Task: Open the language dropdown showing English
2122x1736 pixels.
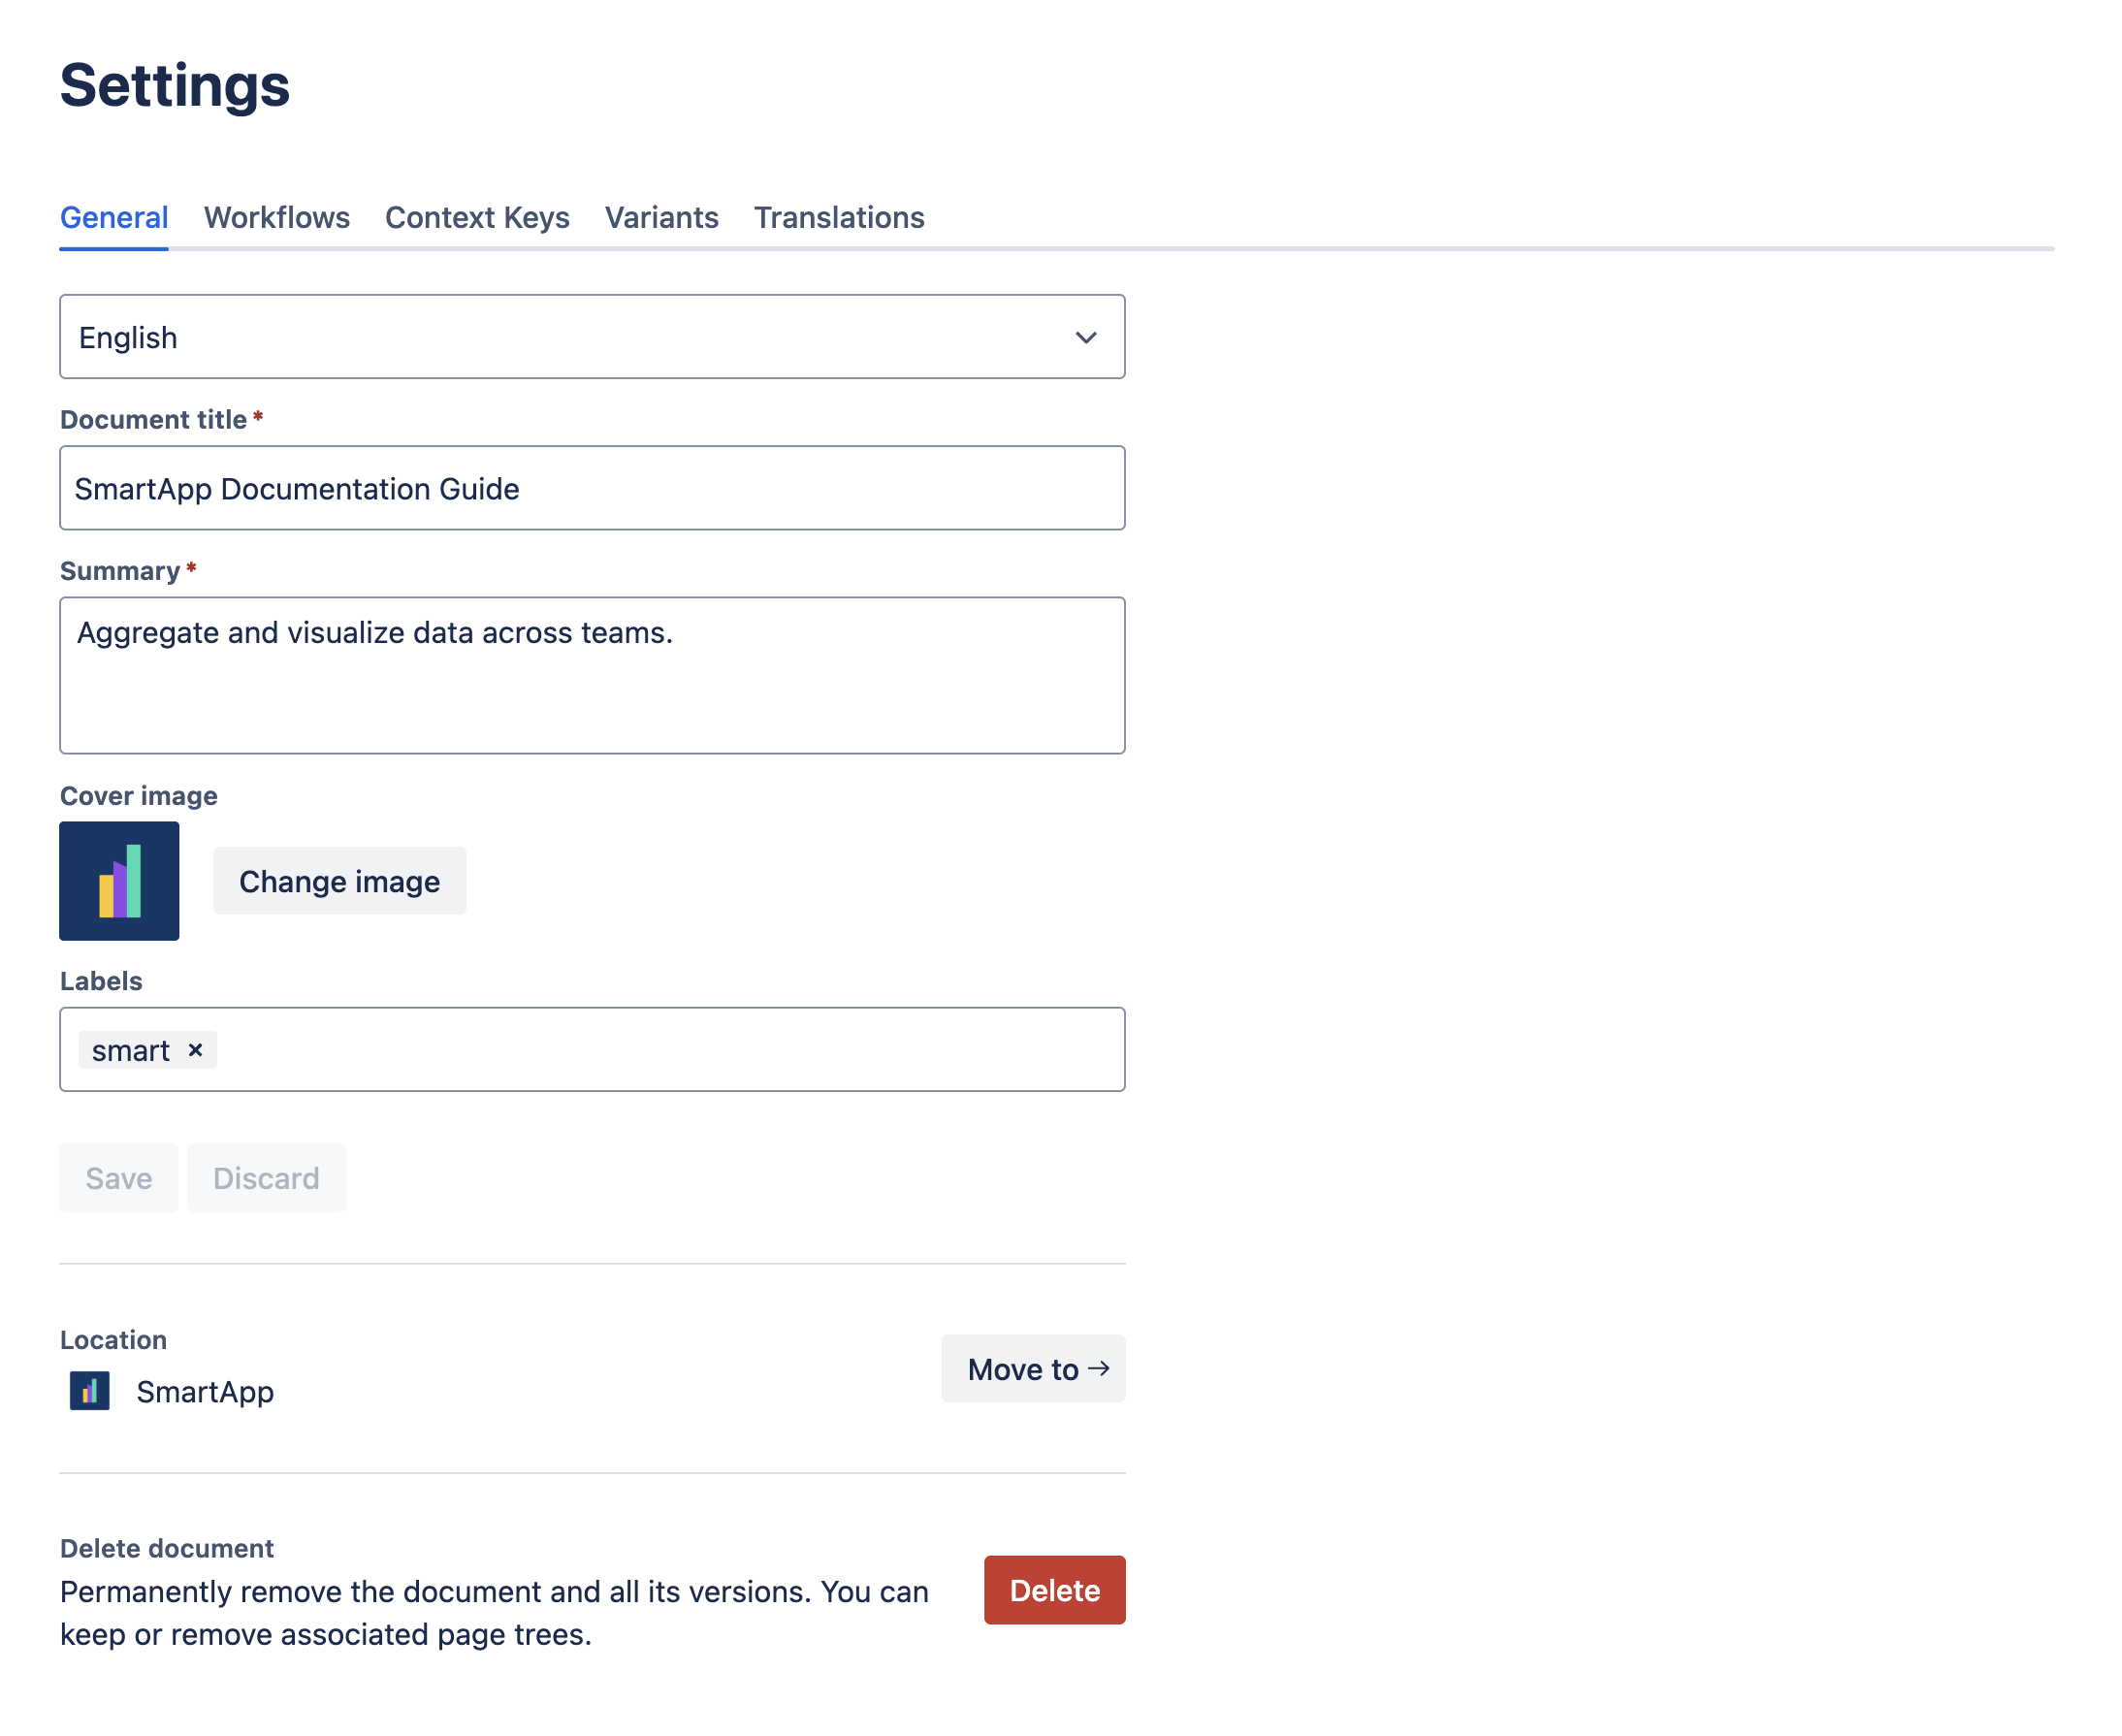Action: pyautogui.click(x=592, y=337)
